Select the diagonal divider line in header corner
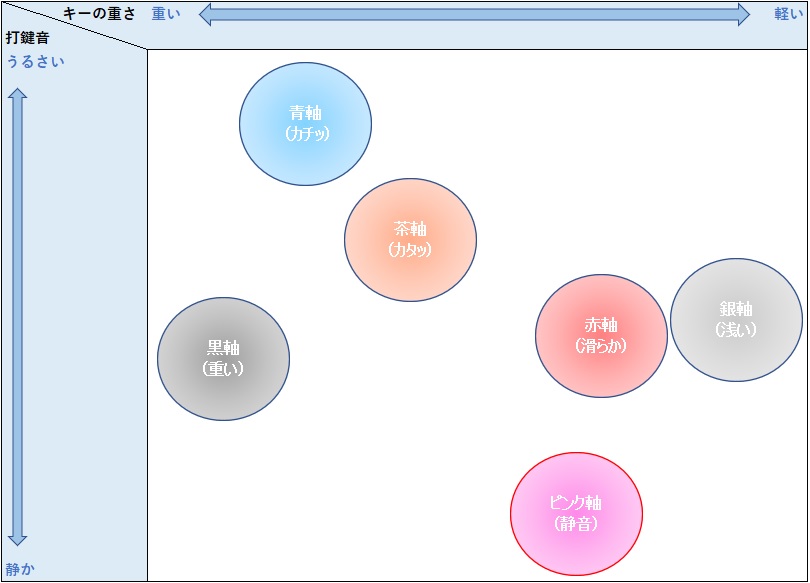The image size is (810, 583). point(75,25)
